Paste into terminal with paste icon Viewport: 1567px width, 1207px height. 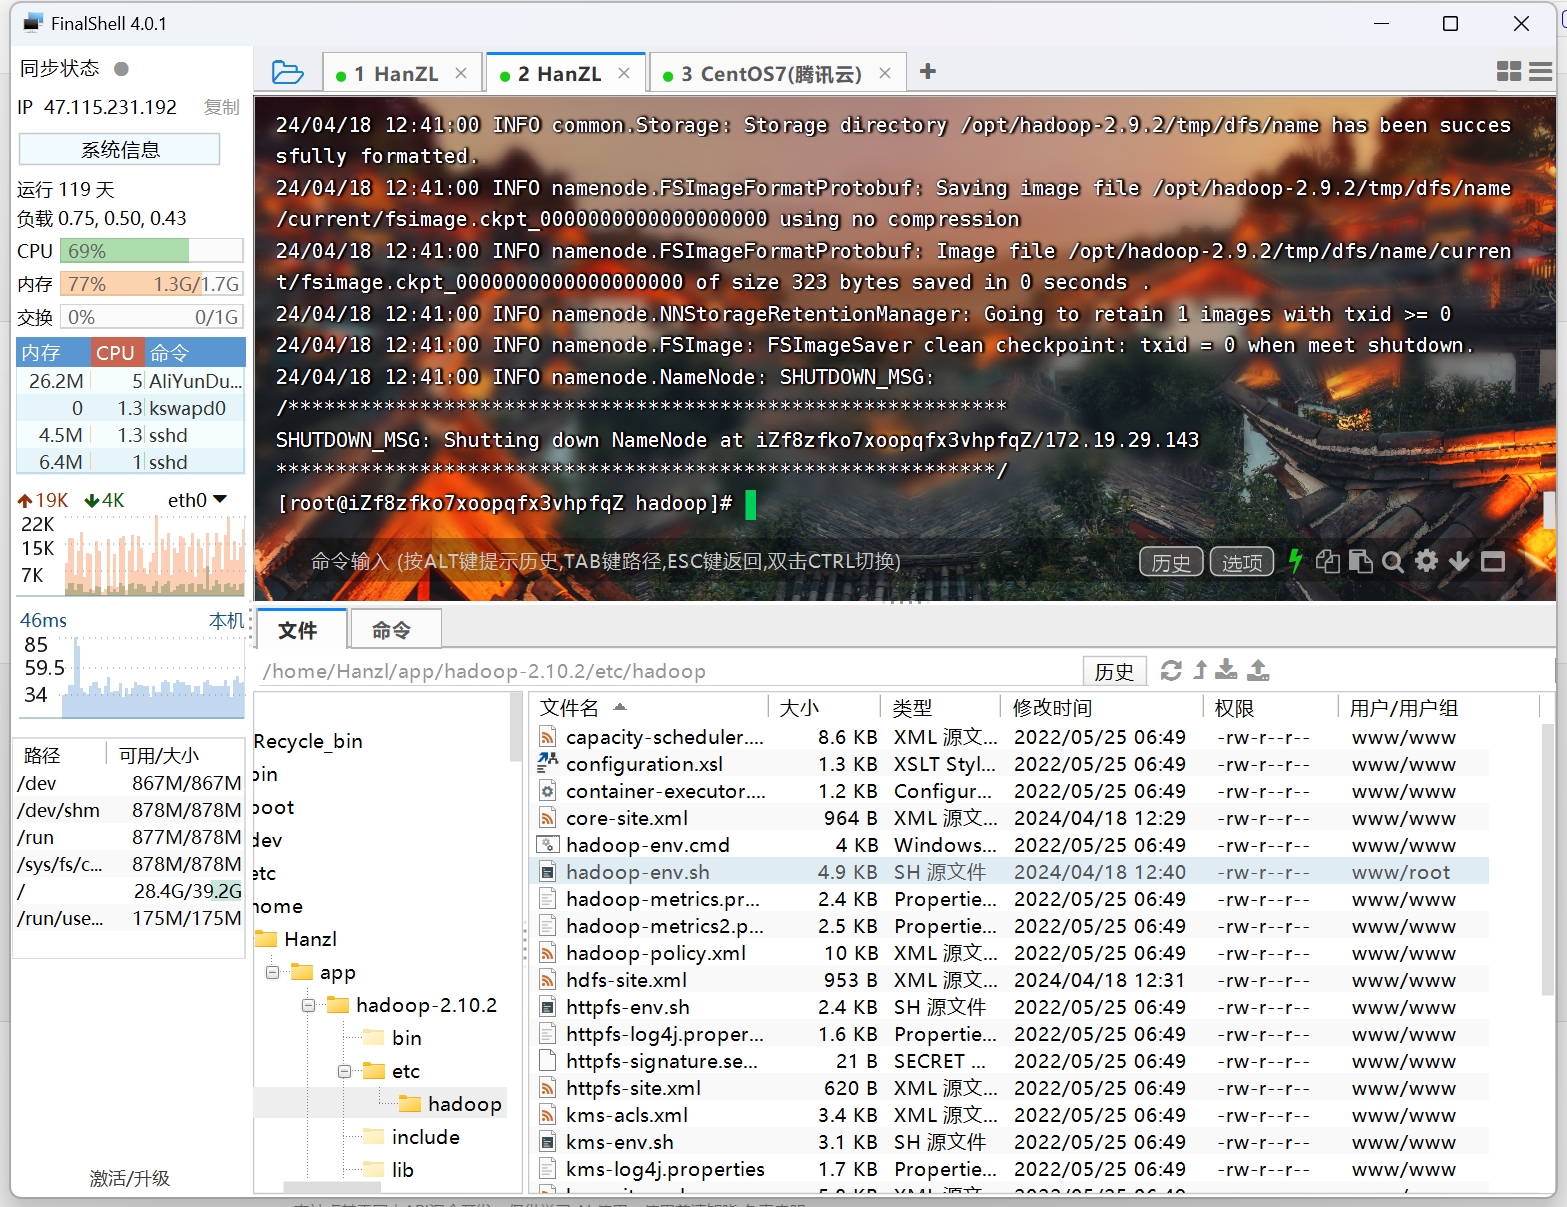pos(1360,561)
